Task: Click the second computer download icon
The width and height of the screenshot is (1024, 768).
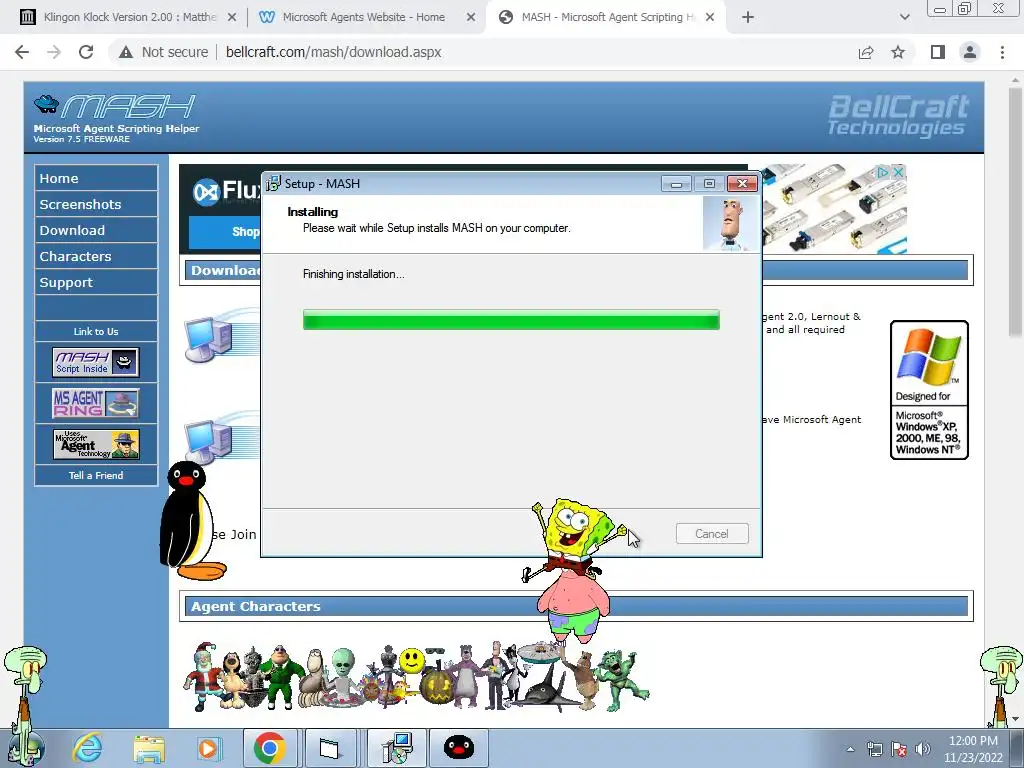Action: 209,441
